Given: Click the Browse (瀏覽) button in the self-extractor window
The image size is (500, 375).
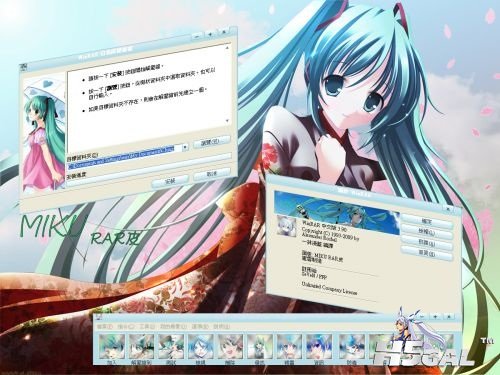Looking at the screenshot, I should tap(211, 142).
